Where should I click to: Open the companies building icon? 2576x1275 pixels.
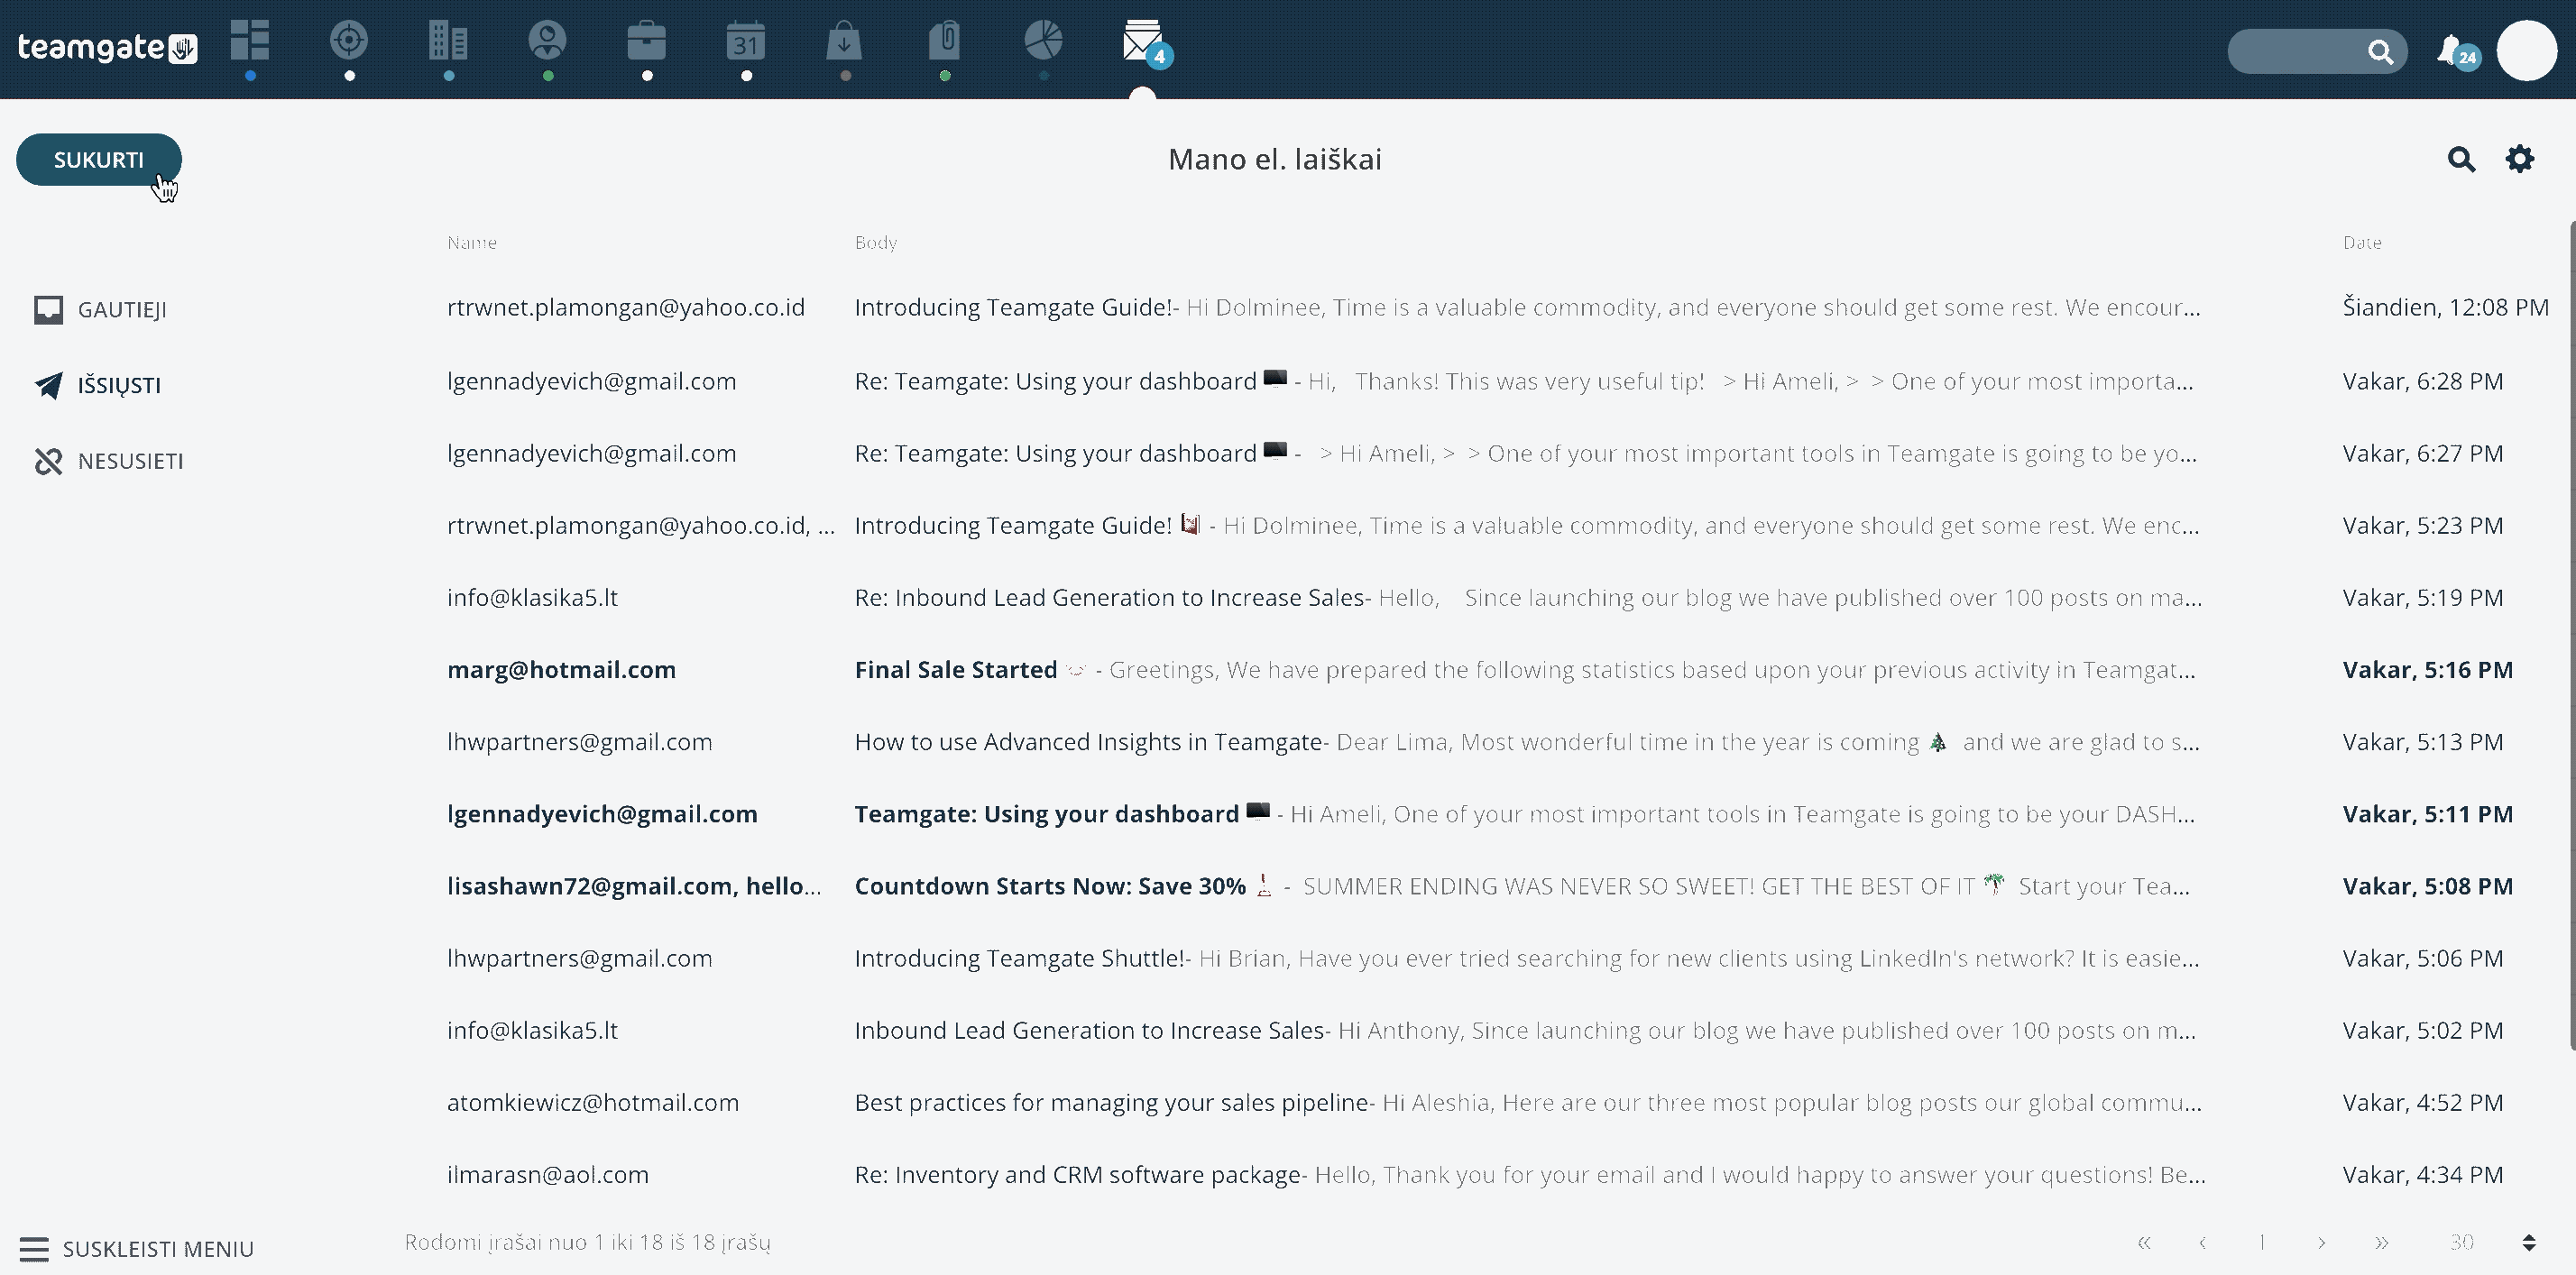448,41
